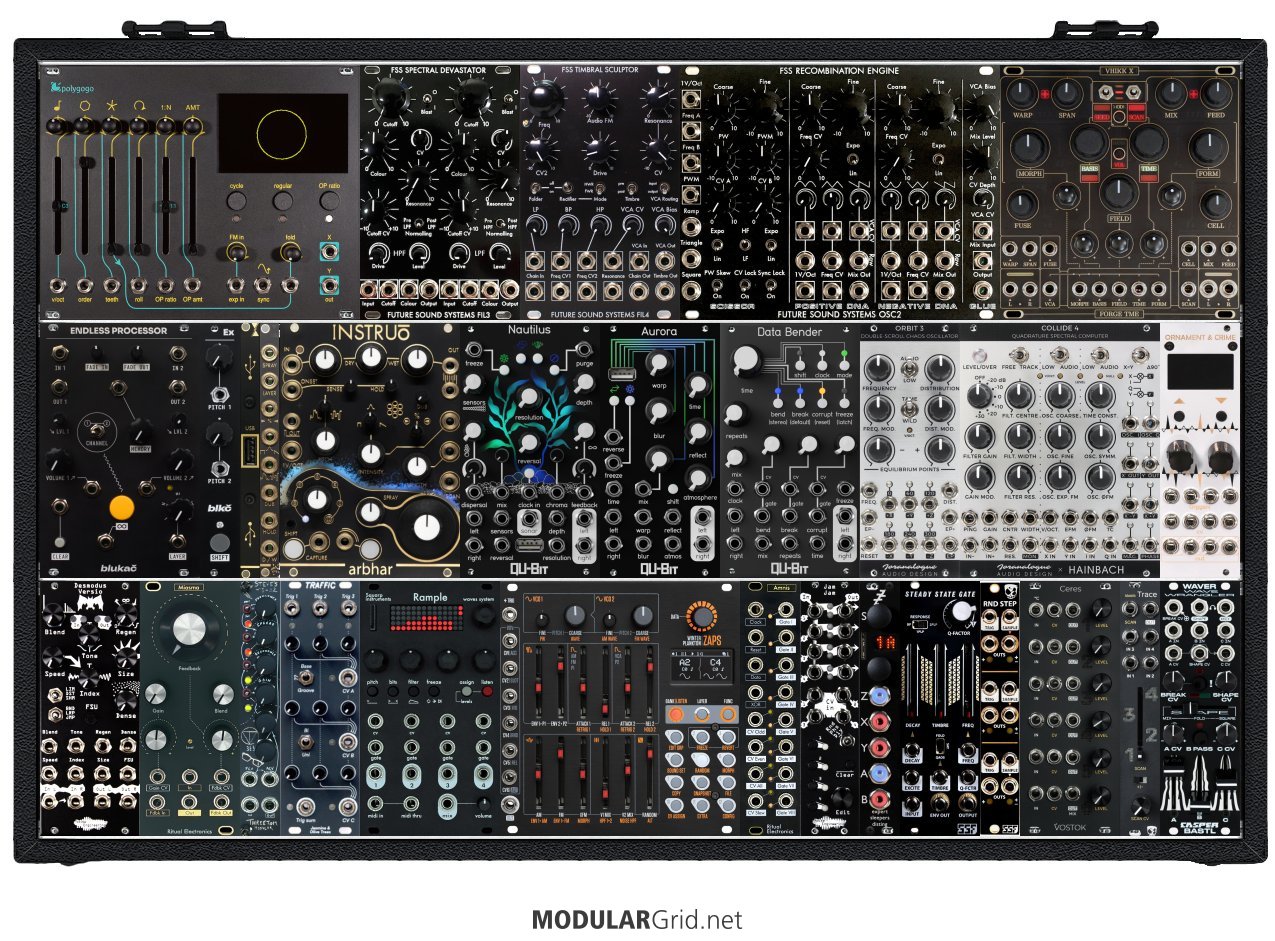The height and width of the screenshot is (941, 1275).
Task: Toggle the Timbre pre/post switch
Action: [x=632, y=187]
